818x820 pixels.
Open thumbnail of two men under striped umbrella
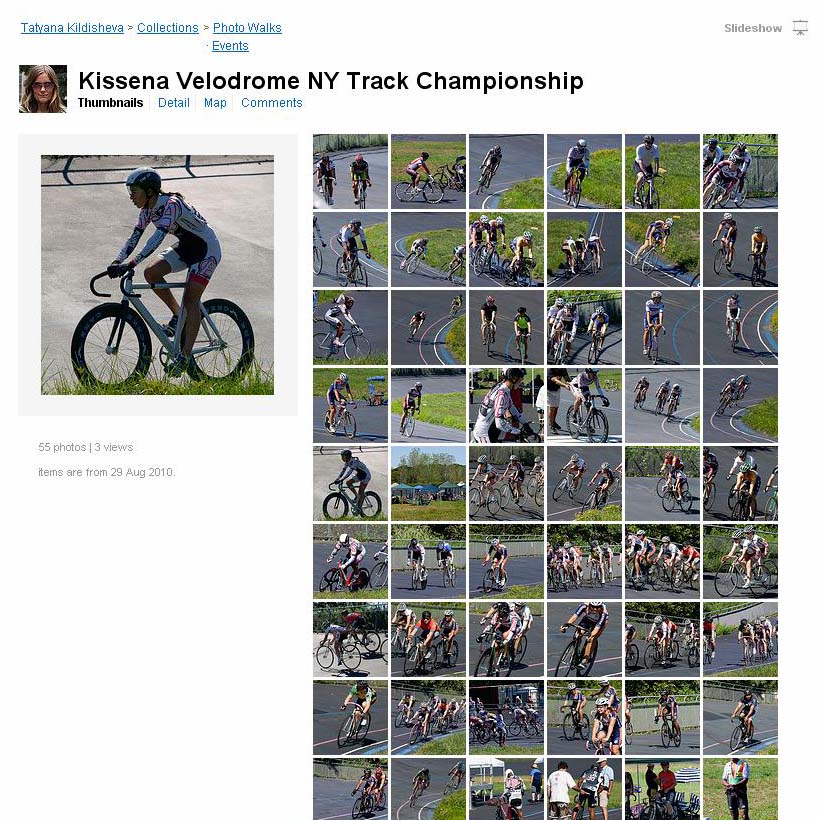point(662,789)
